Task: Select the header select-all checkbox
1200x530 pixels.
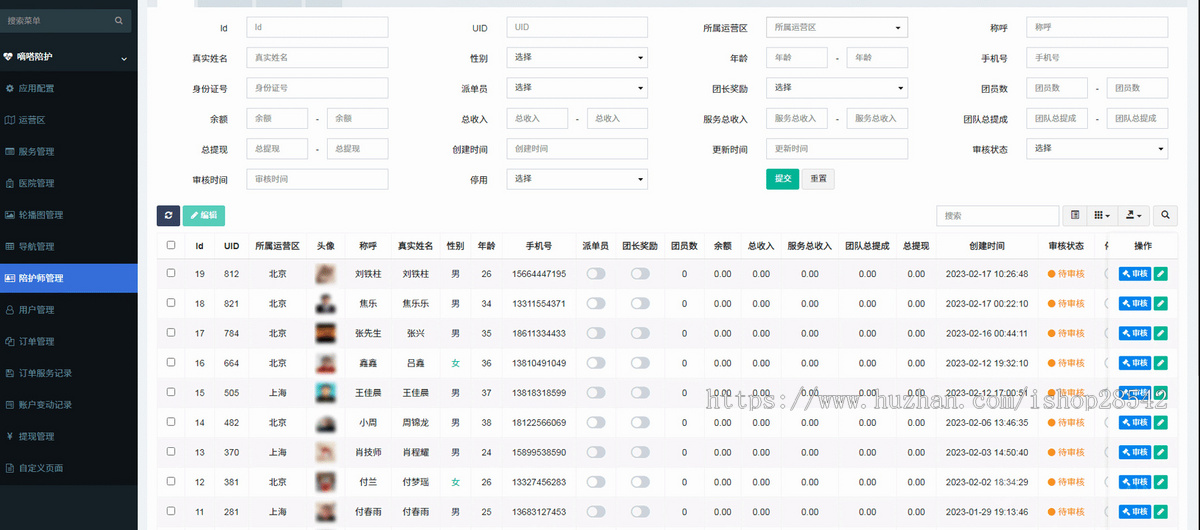Action: coord(171,245)
